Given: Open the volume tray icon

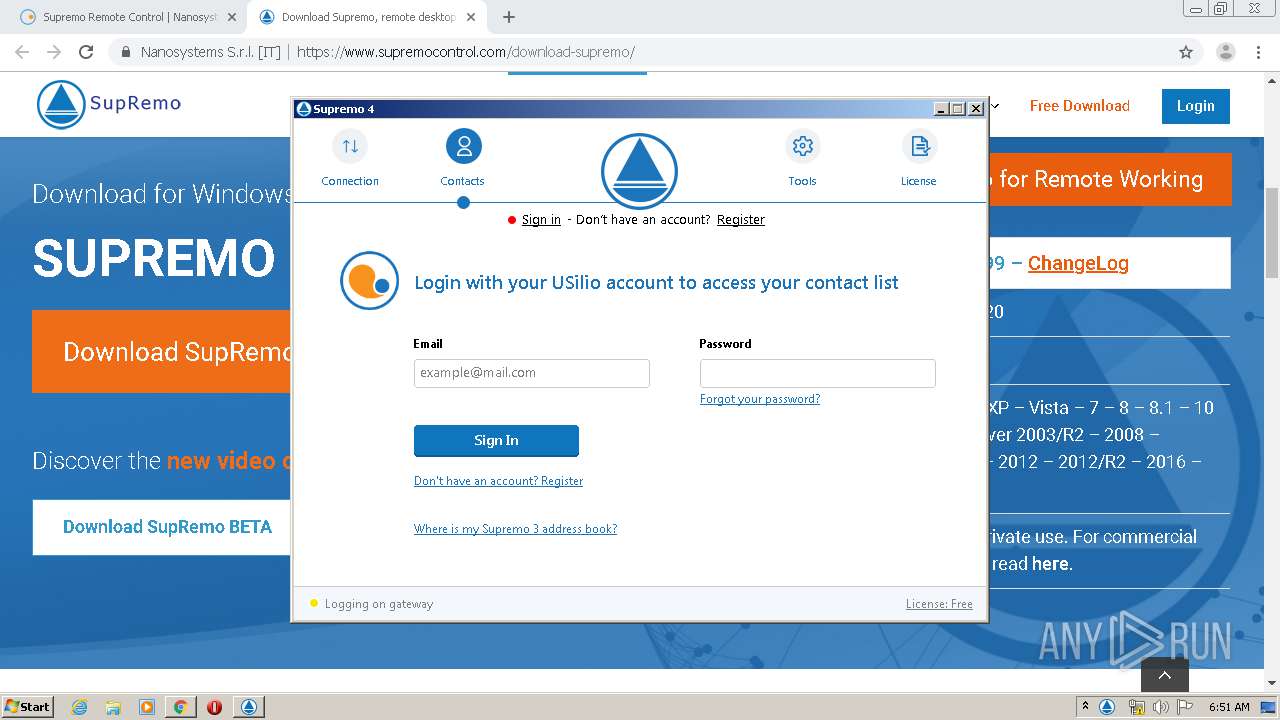Looking at the screenshot, I should pos(1160,707).
